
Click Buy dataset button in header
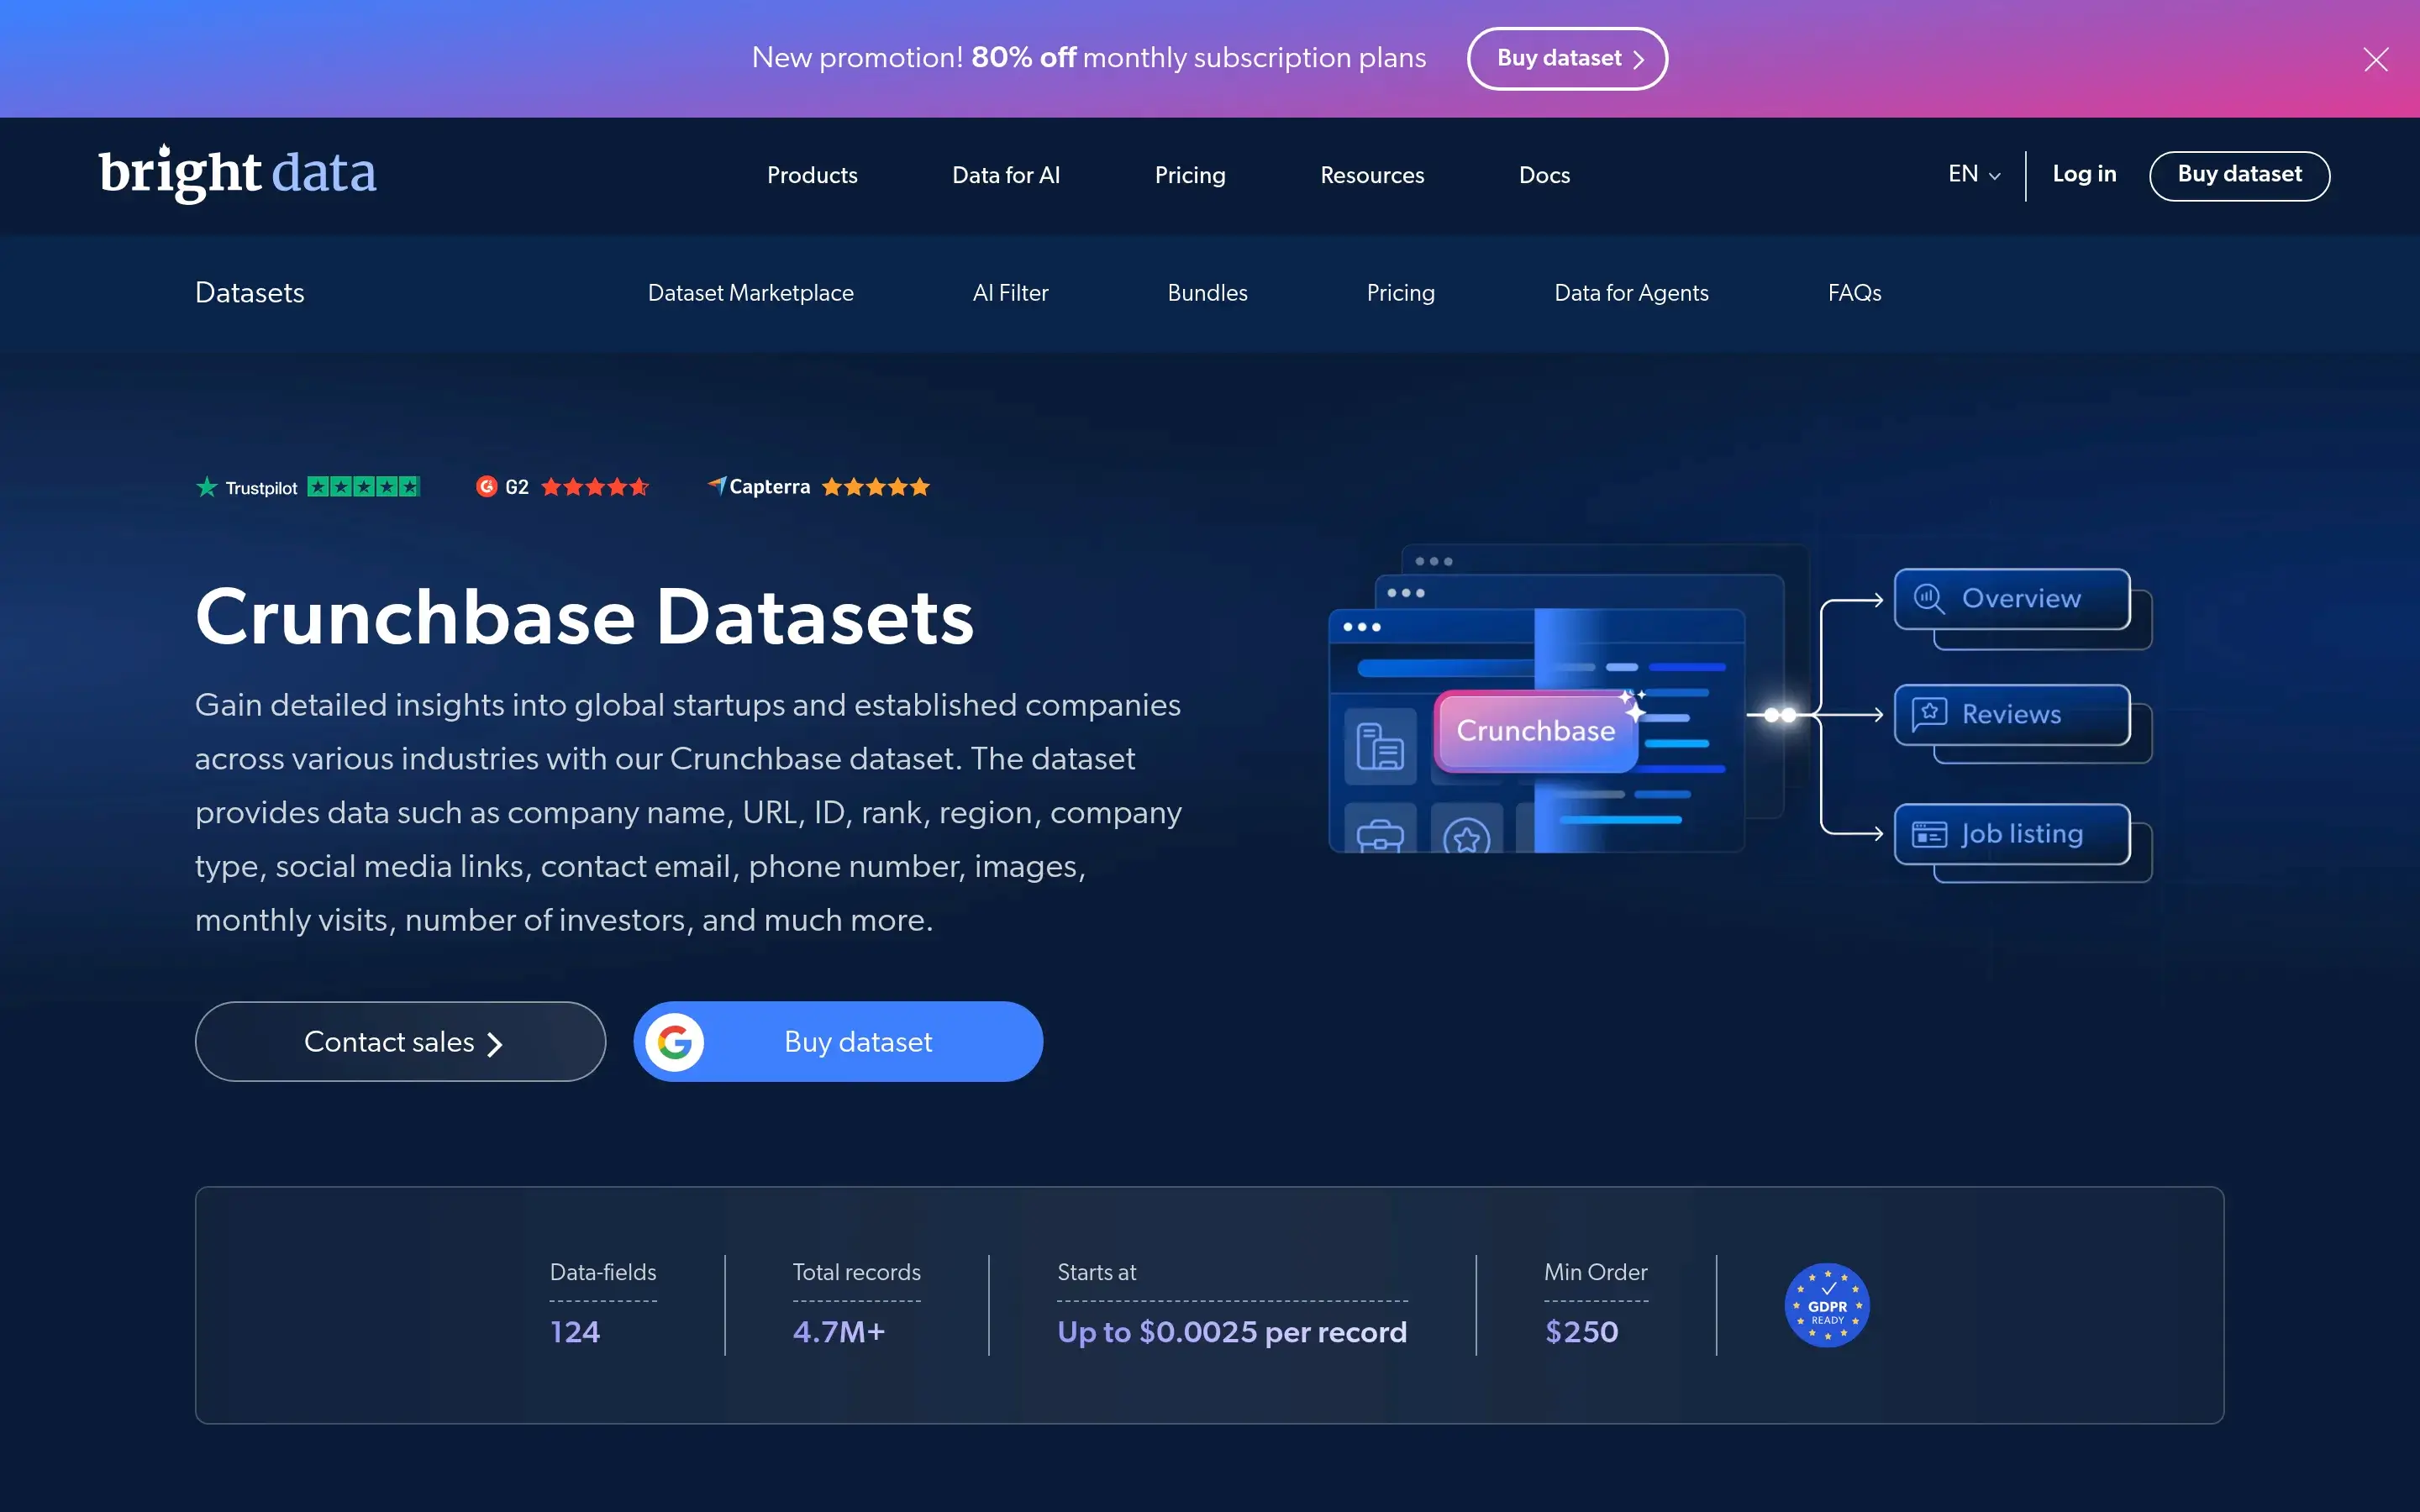(2239, 175)
